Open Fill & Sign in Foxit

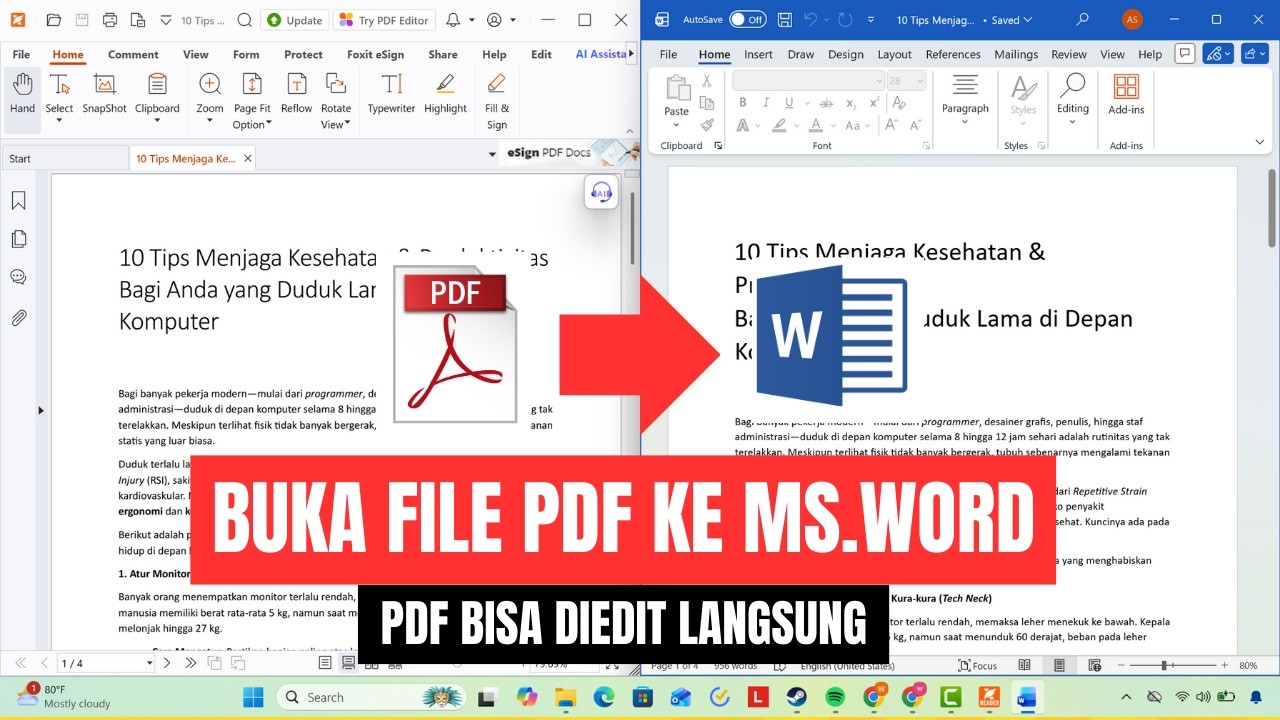pyautogui.click(x=497, y=102)
